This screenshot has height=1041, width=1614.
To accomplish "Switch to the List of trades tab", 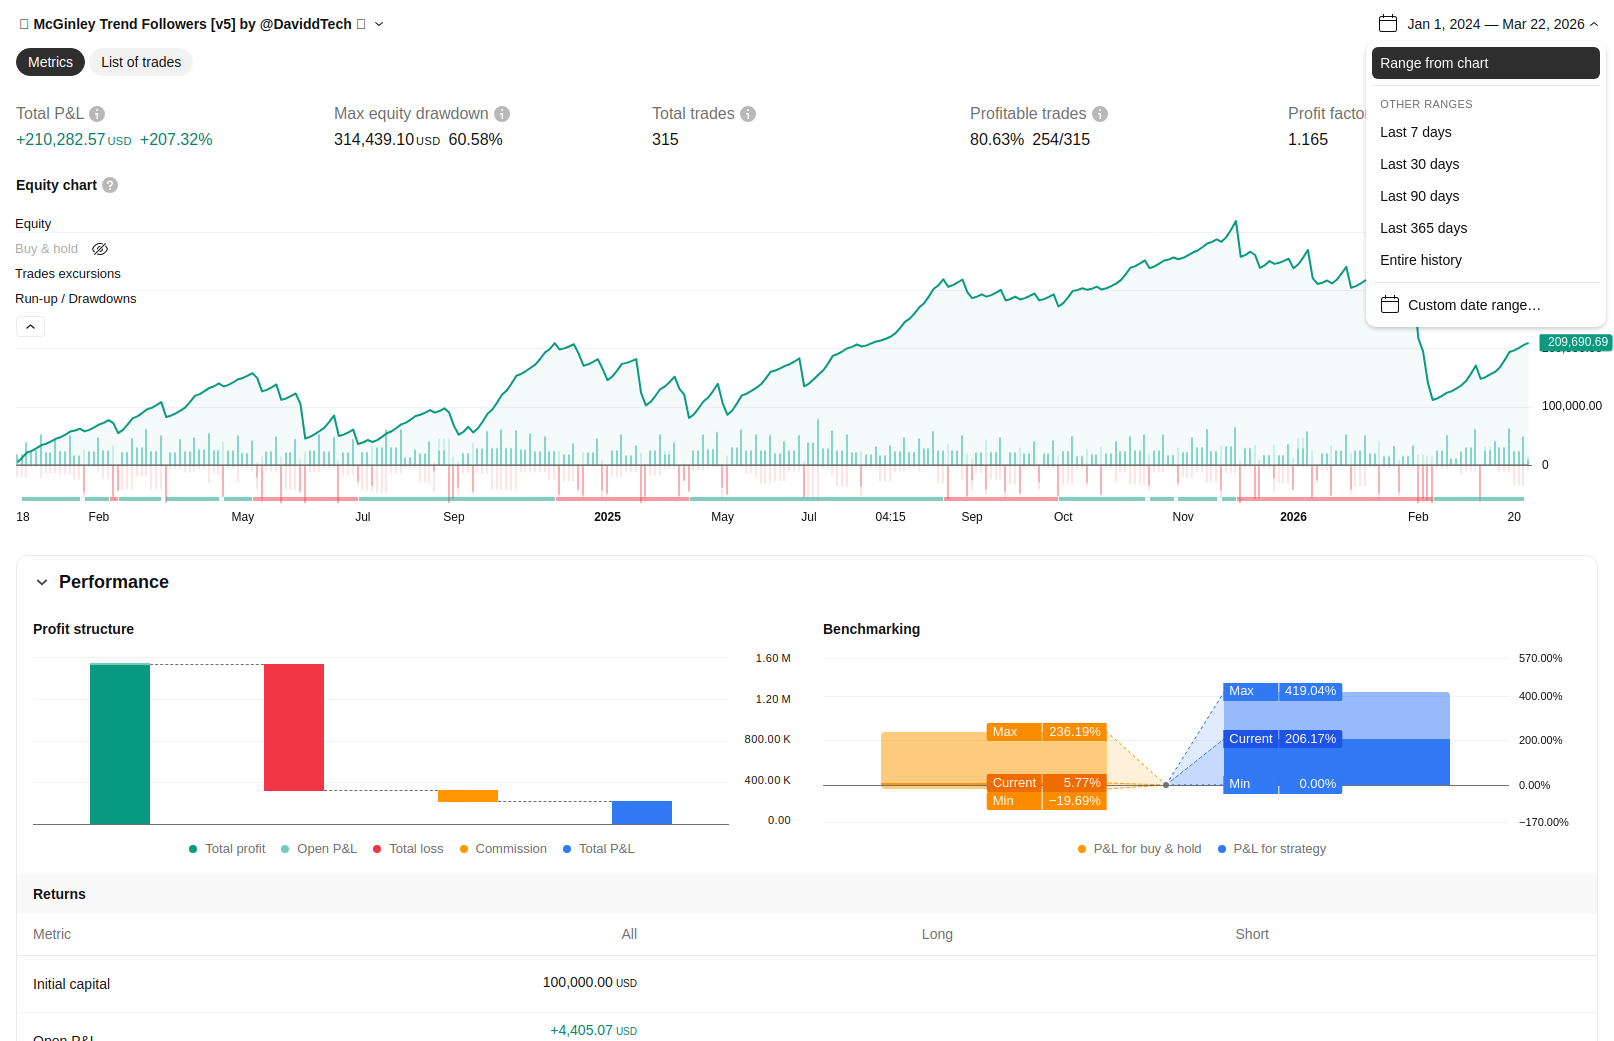I will point(141,62).
